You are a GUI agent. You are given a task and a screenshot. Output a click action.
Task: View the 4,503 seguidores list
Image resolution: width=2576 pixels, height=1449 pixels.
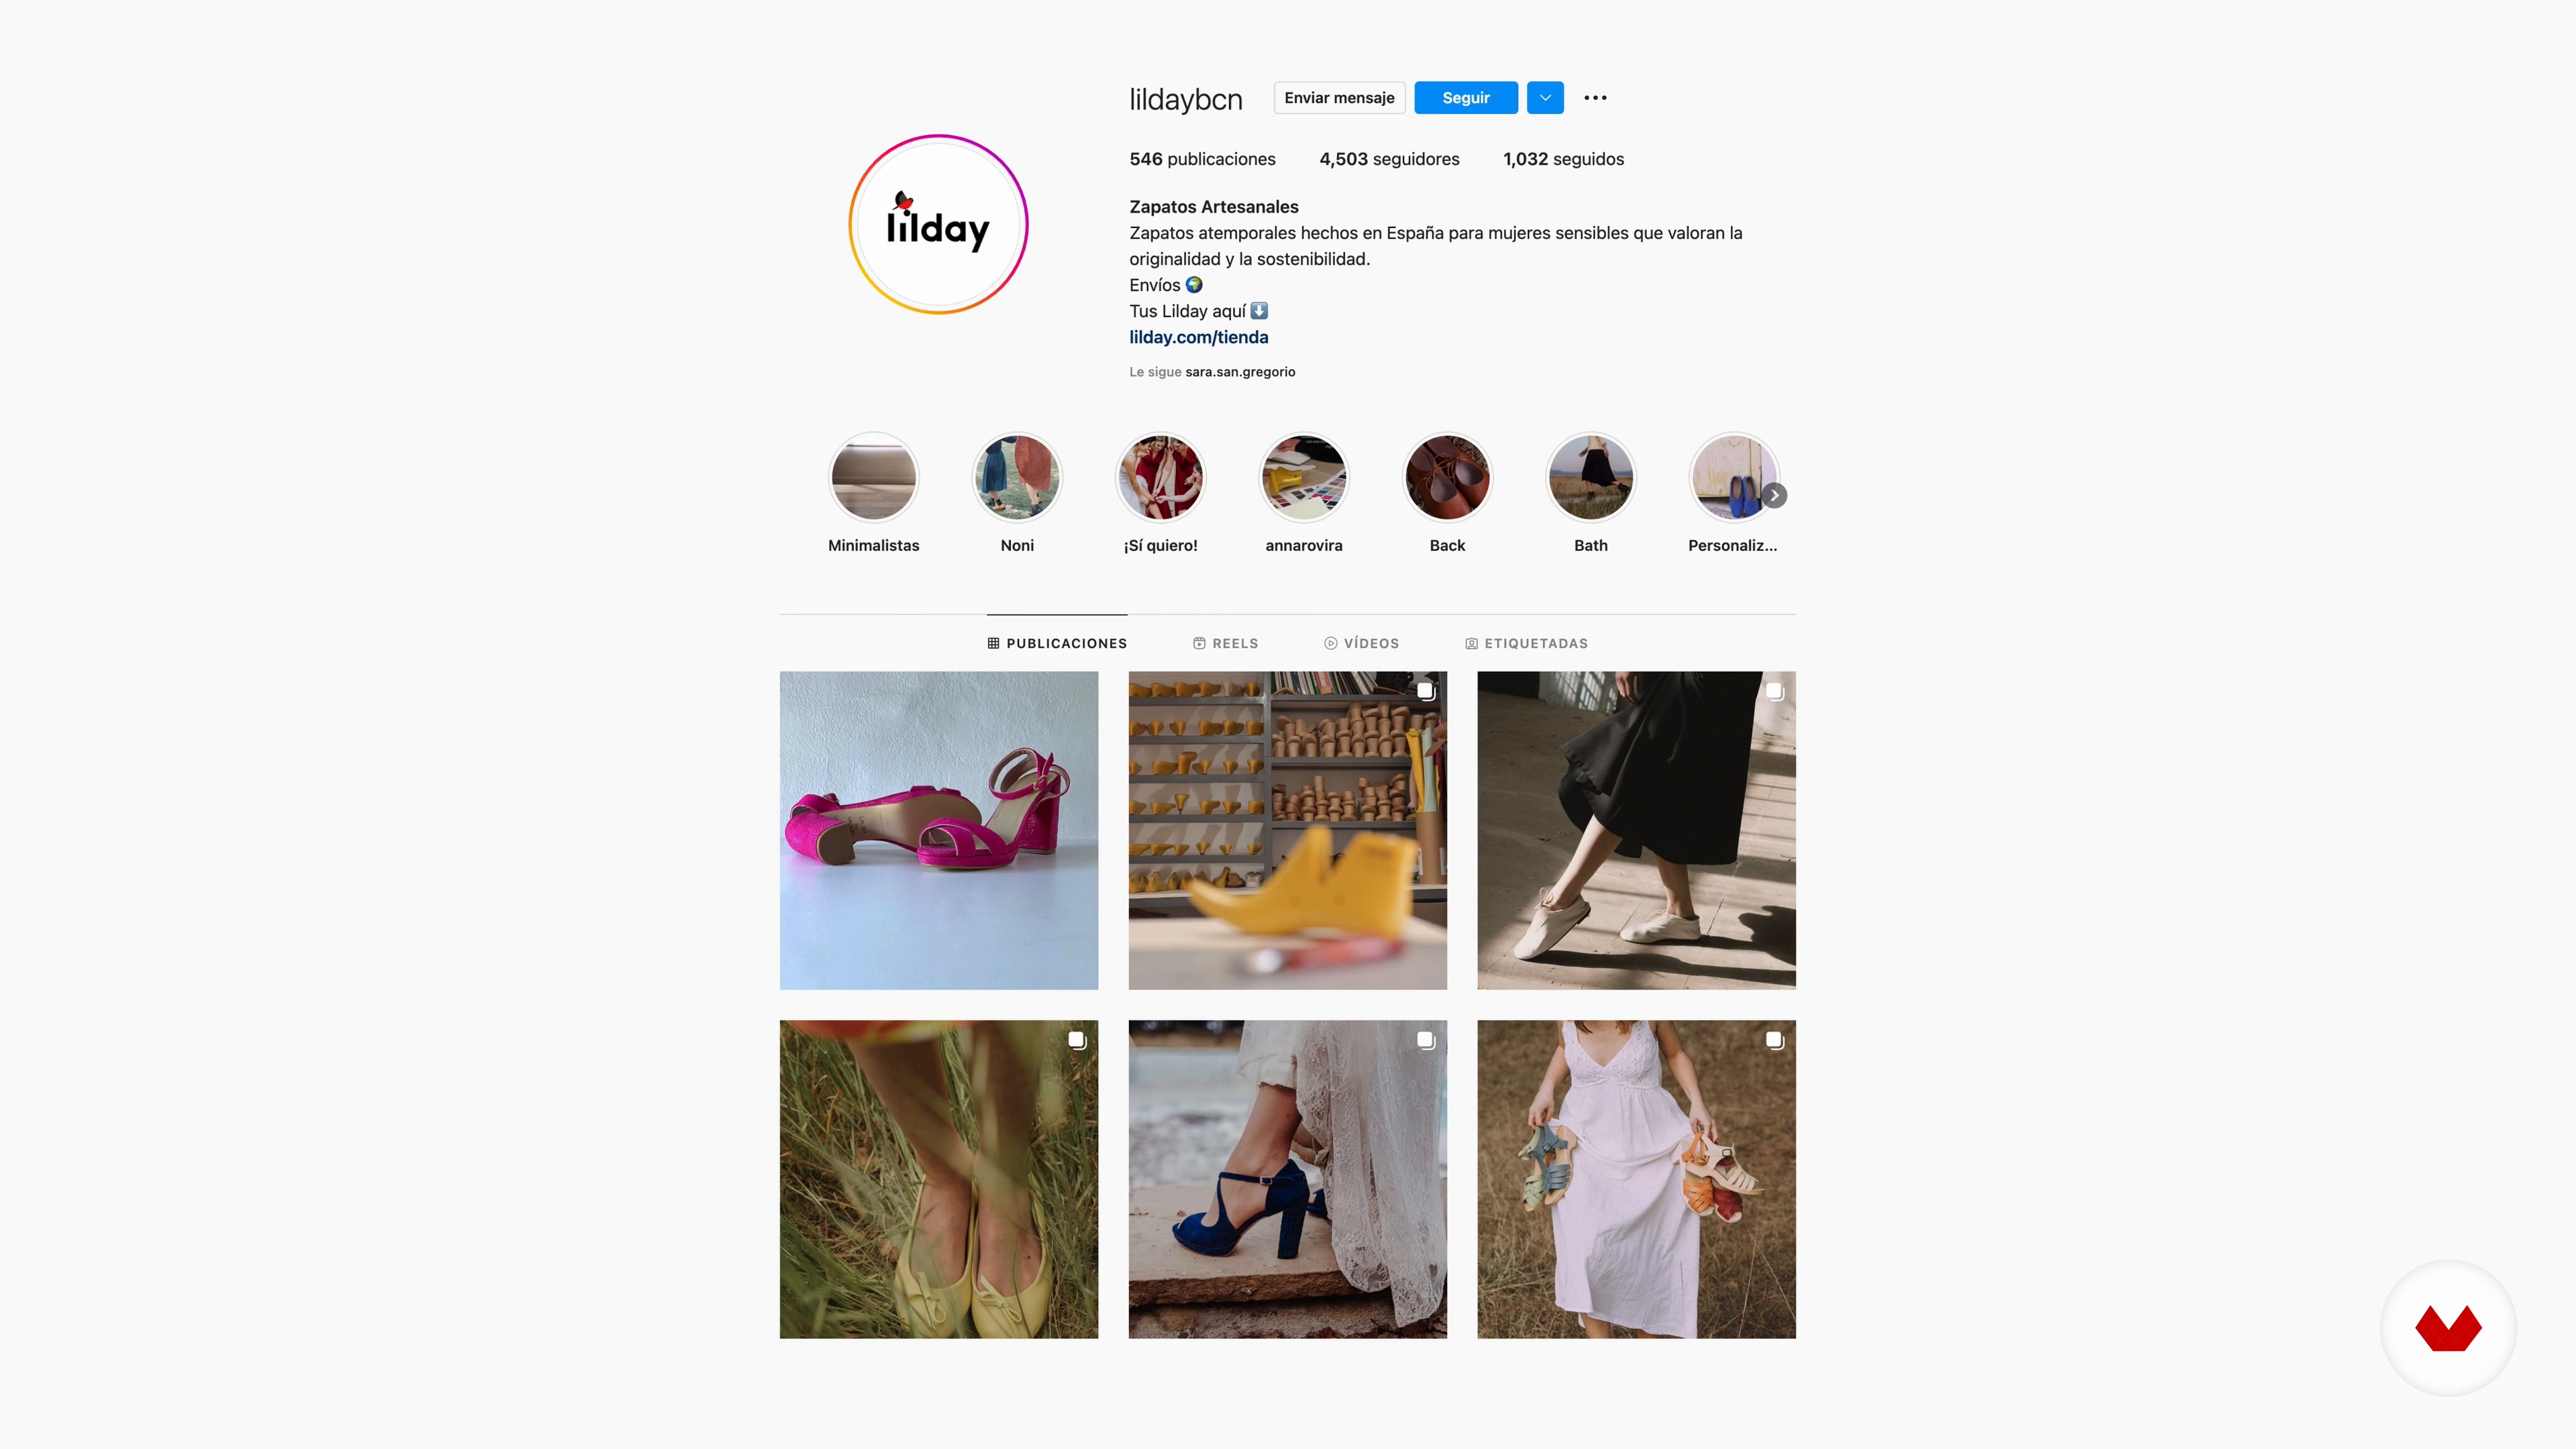1389,159
